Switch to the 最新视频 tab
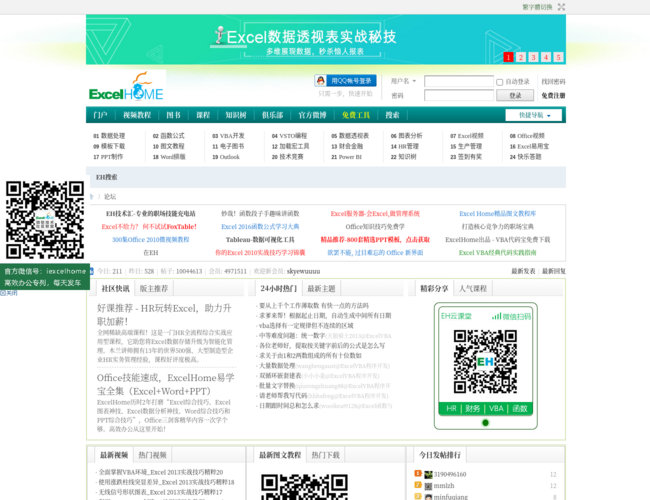The image size is (650, 500). coord(114,455)
